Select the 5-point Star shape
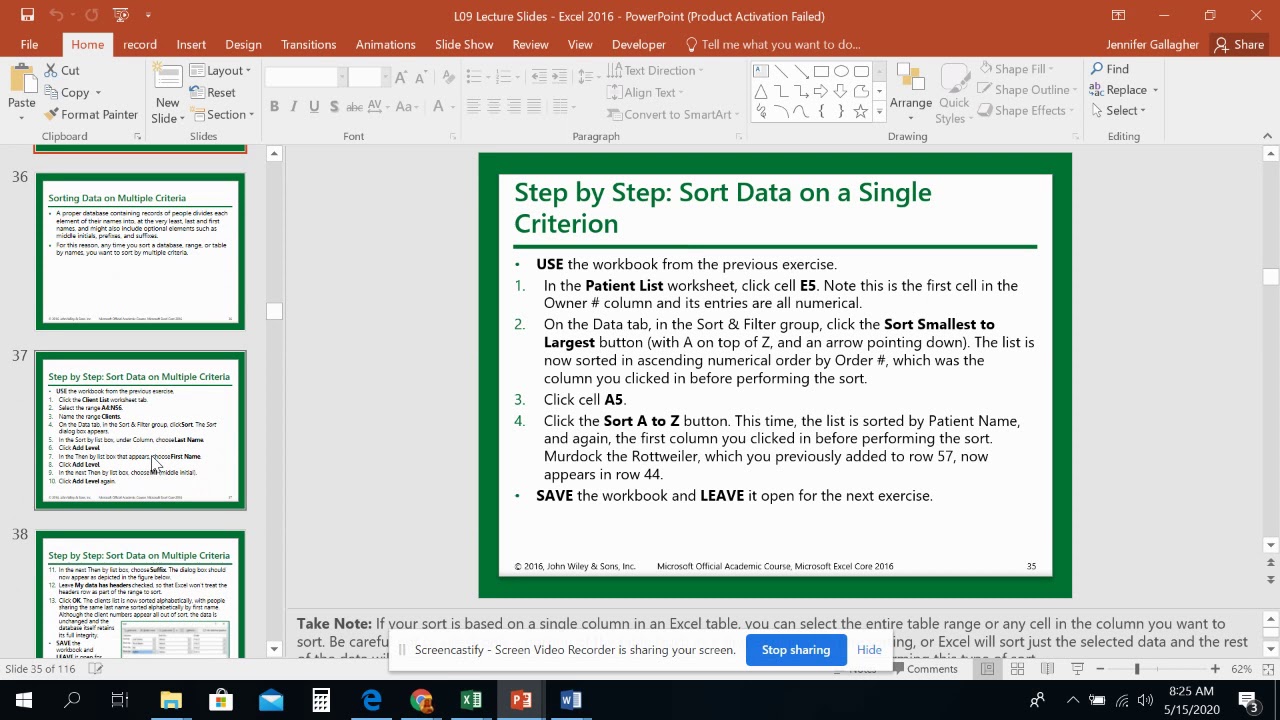 point(861,111)
